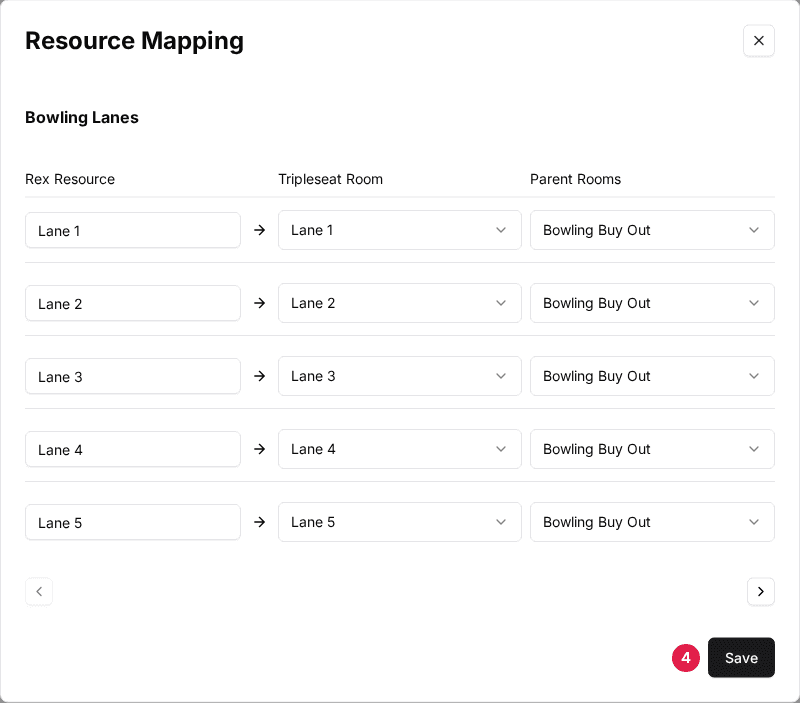Screen dimensions: 800x703
Task: Click the Tripleseat Room column header
Action: (x=330, y=179)
